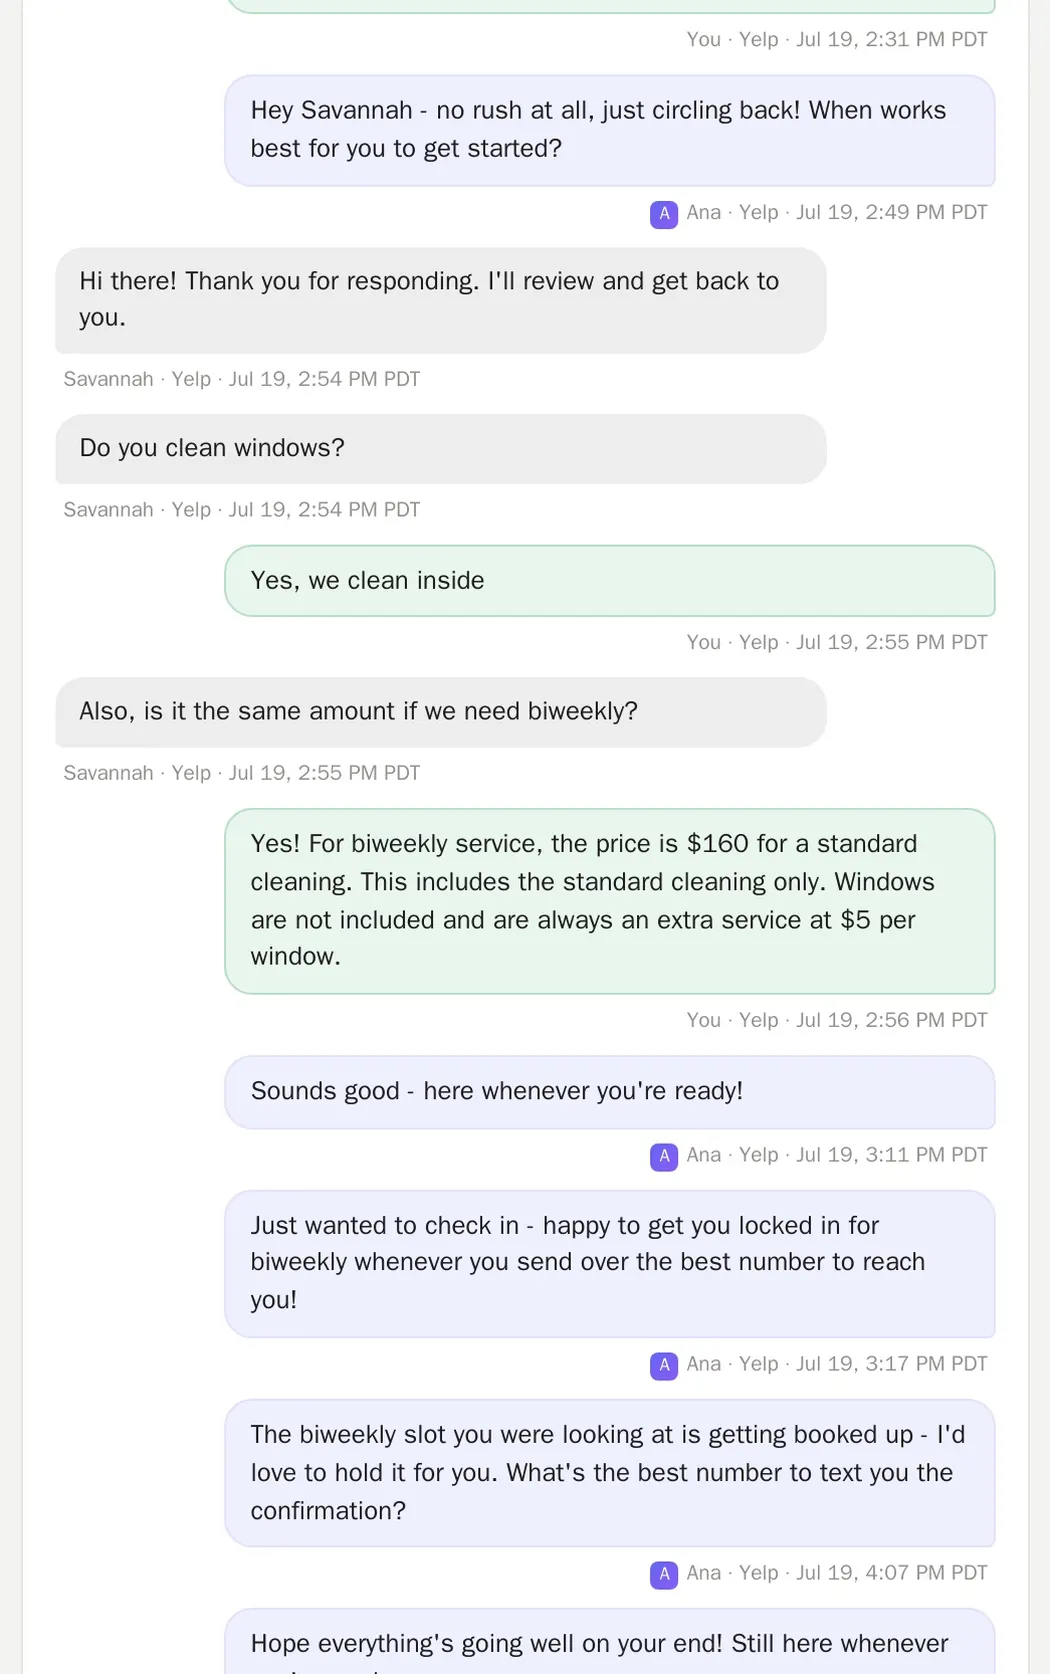This screenshot has width=1050, height=1674.
Task: Select the 'Do you clean windows?' message bubble
Action: pyautogui.click(x=441, y=449)
